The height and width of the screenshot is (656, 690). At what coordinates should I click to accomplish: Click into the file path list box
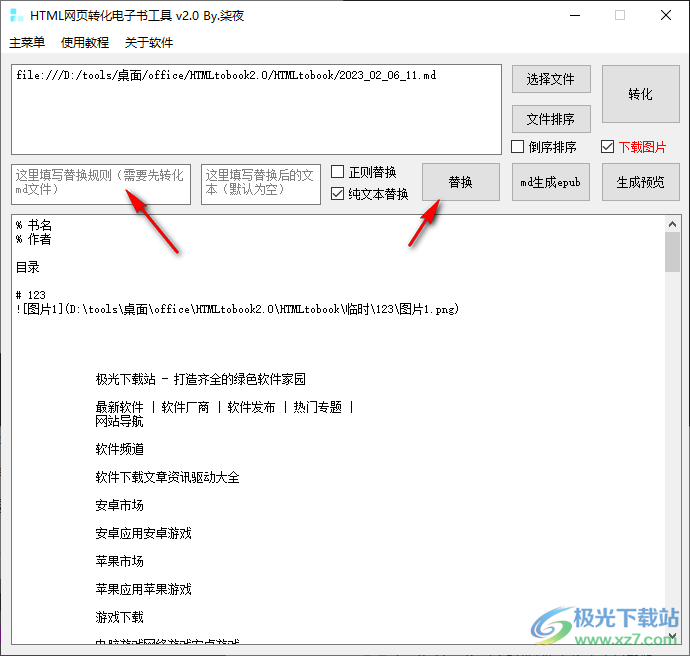[256, 110]
